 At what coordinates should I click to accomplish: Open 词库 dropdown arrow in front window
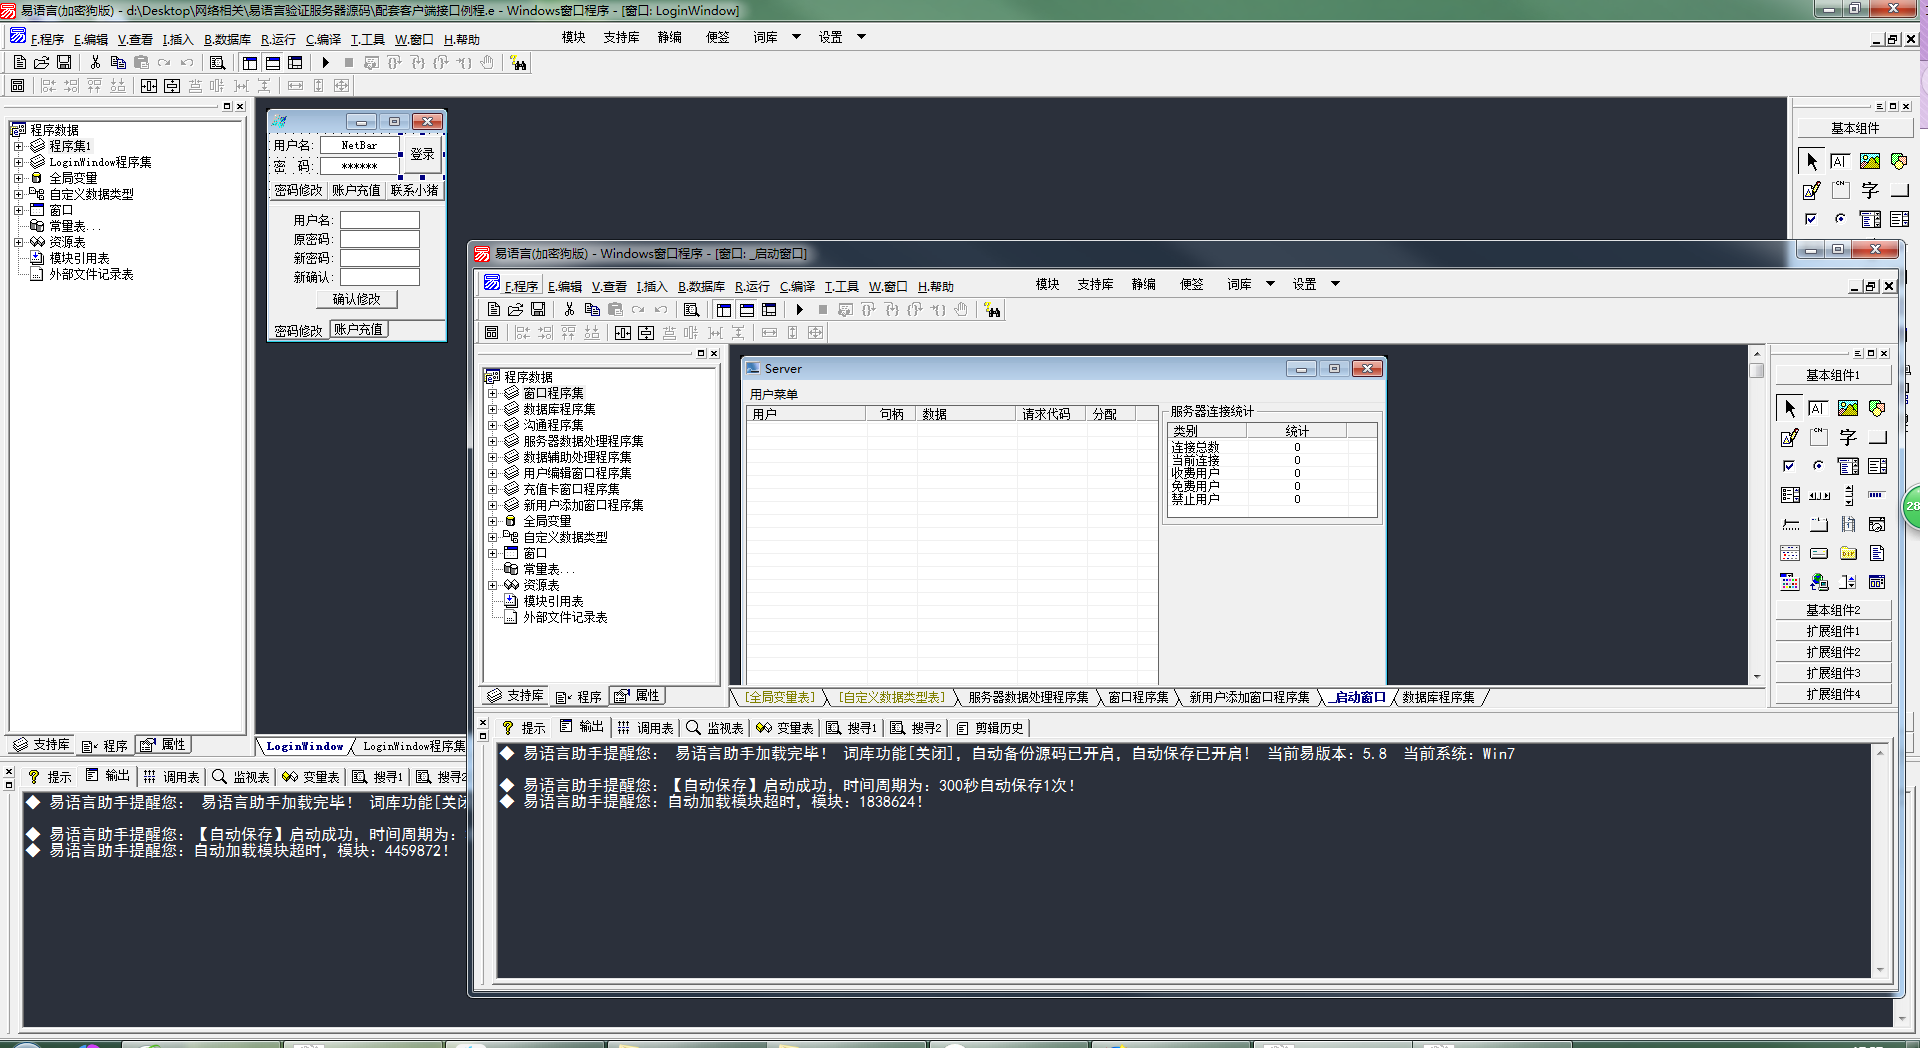[x=1270, y=284]
